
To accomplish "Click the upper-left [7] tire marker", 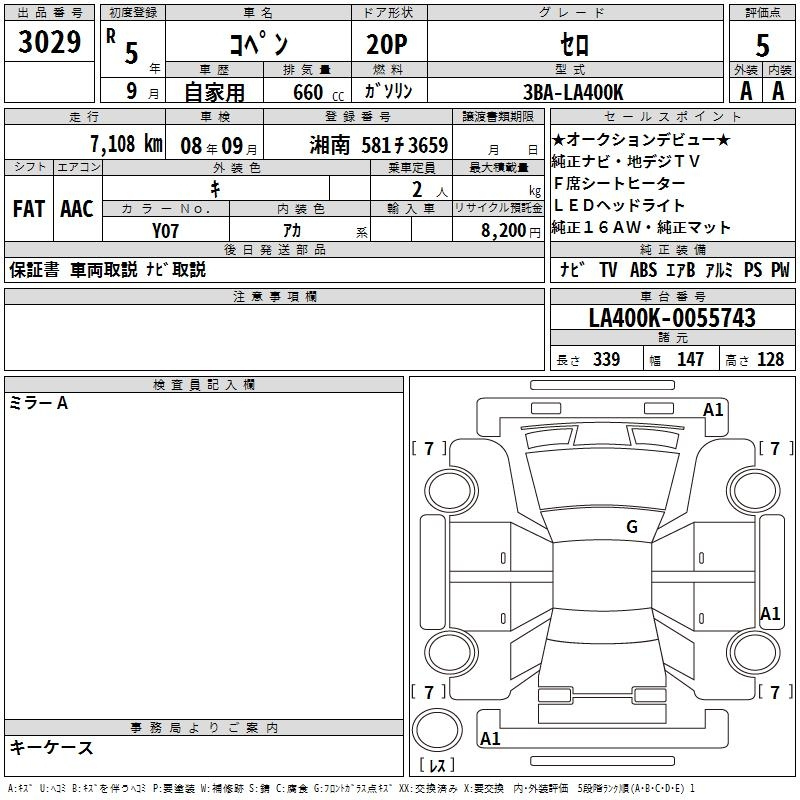I will (x=429, y=449).
